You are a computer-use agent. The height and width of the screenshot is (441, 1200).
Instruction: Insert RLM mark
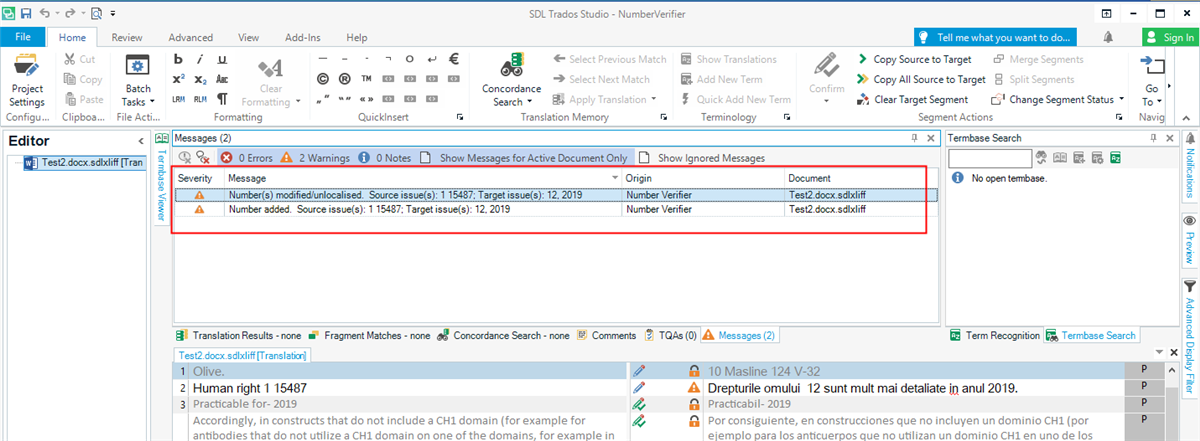point(200,99)
